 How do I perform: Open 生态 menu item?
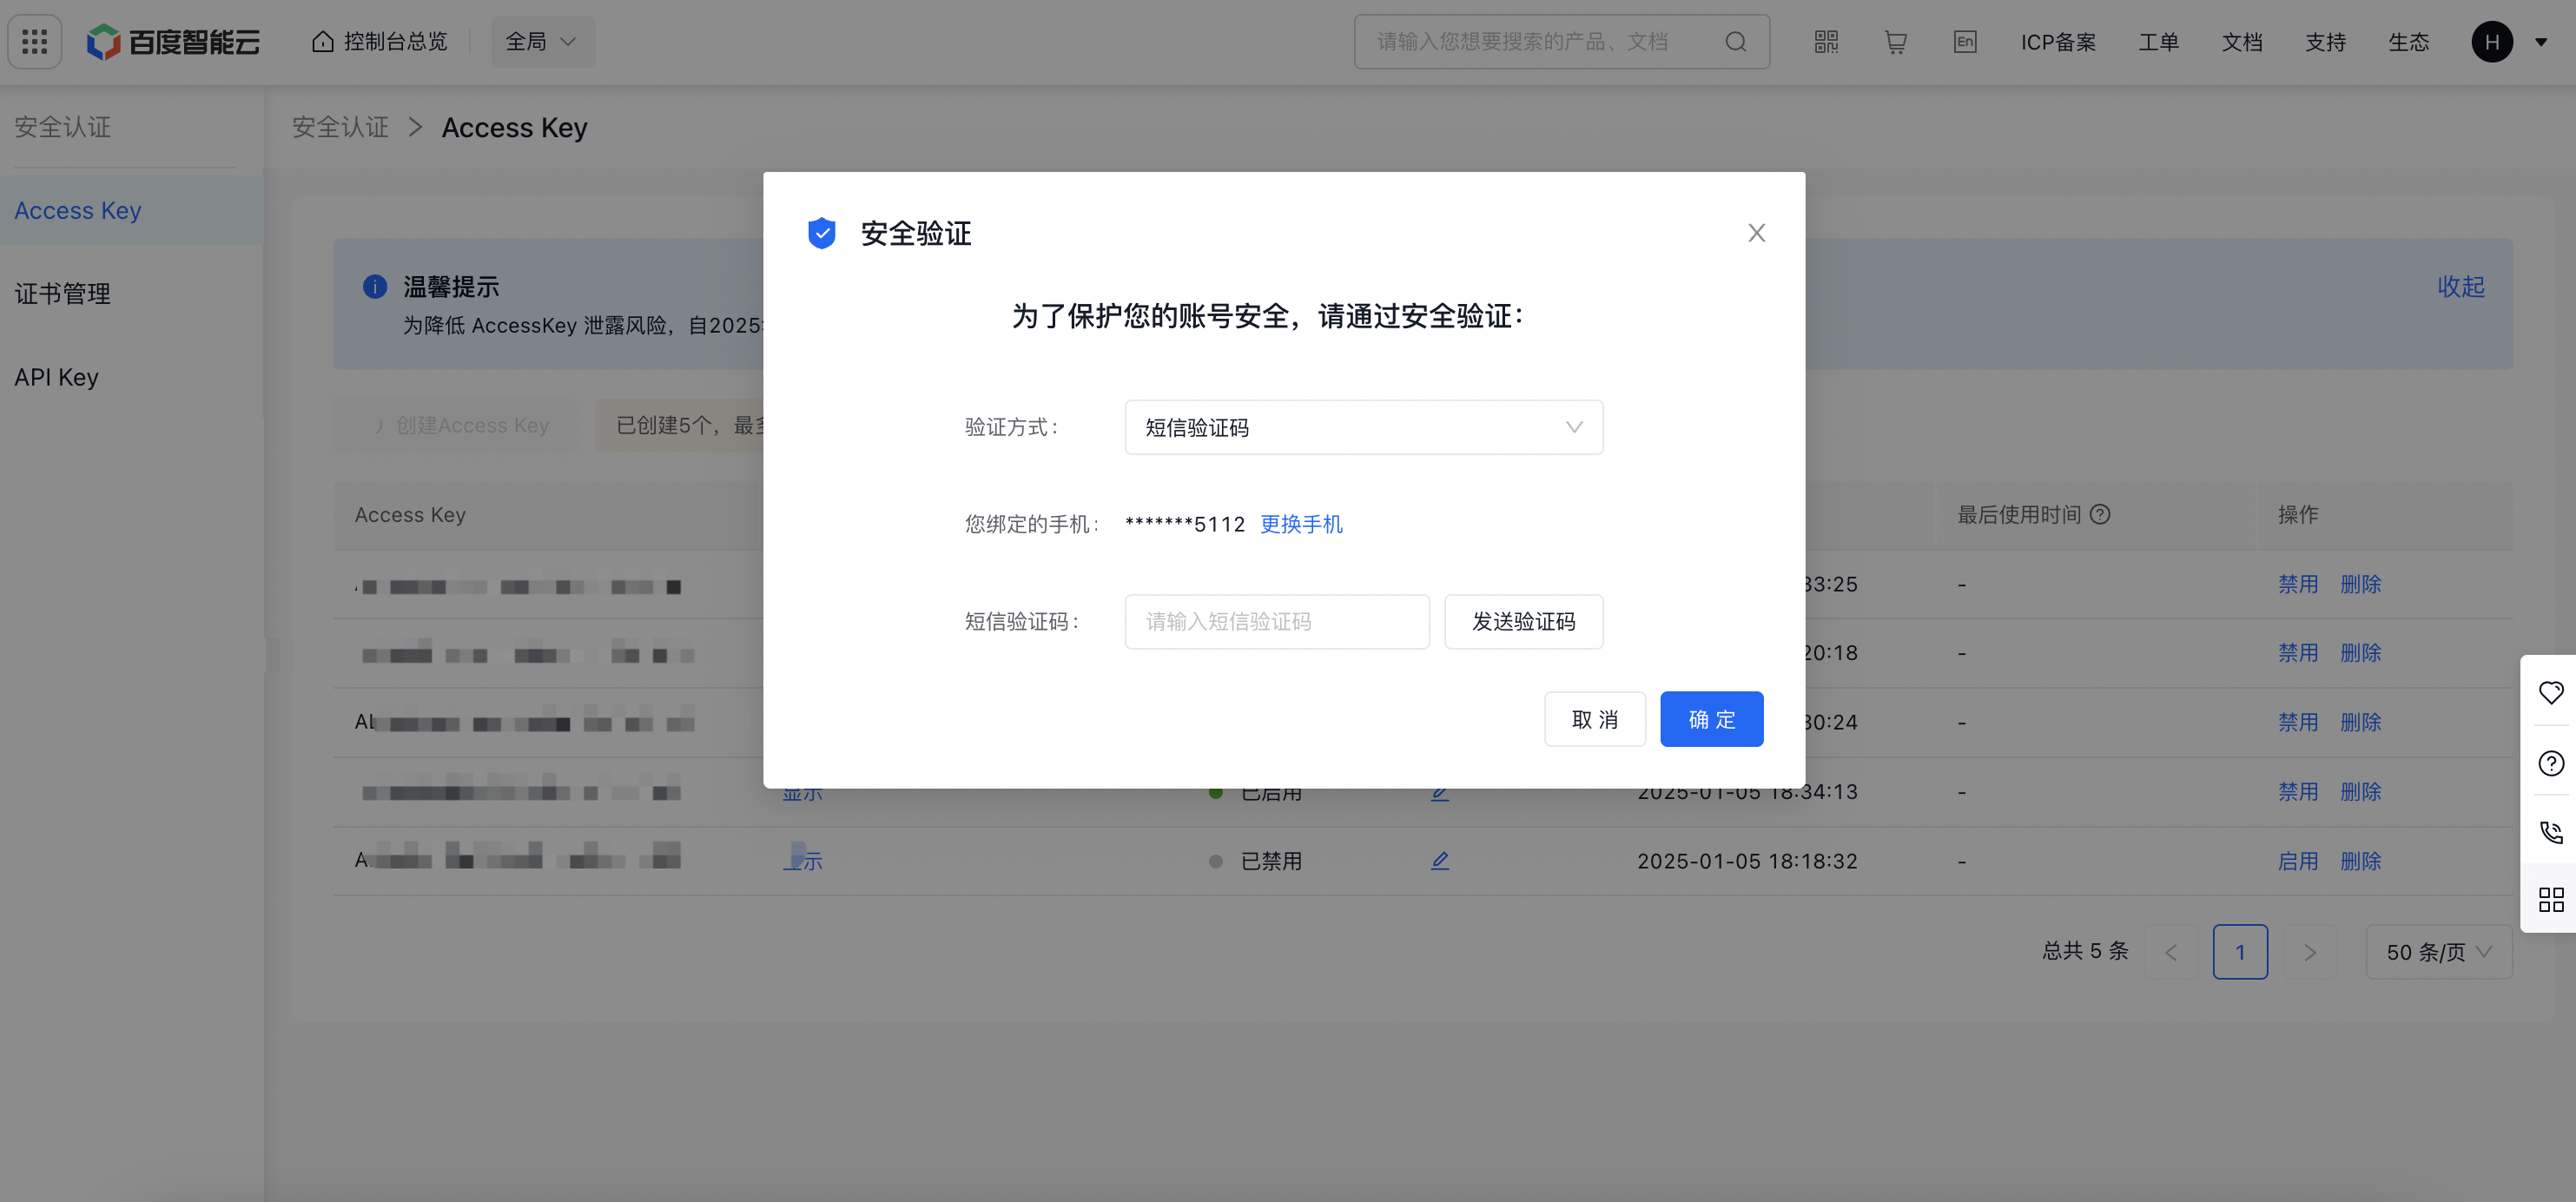(x=2408, y=42)
